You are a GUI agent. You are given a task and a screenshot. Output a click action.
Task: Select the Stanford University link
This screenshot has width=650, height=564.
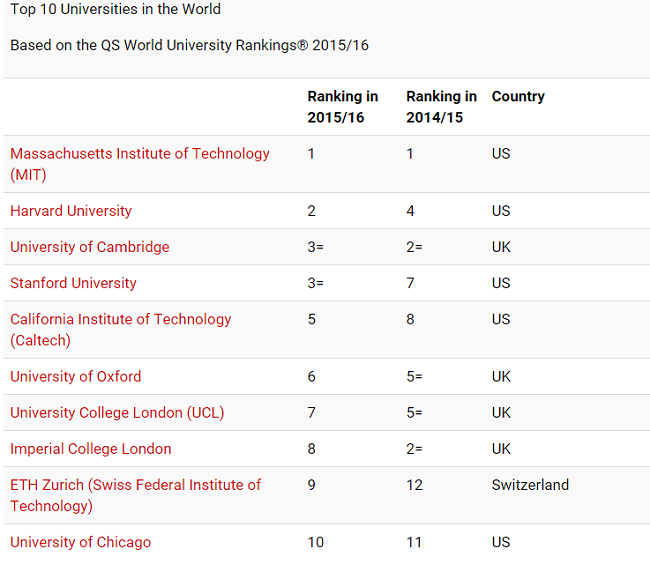tap(73, 283)
